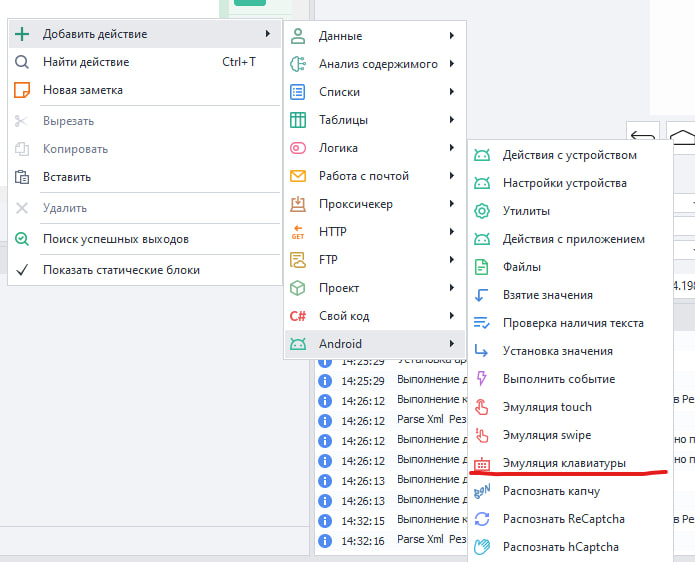Image resolution: width=695 pixels, height=562 pixels.
Task: Choose Новая заметка from context menu
Action: click(x=145, y=90)
